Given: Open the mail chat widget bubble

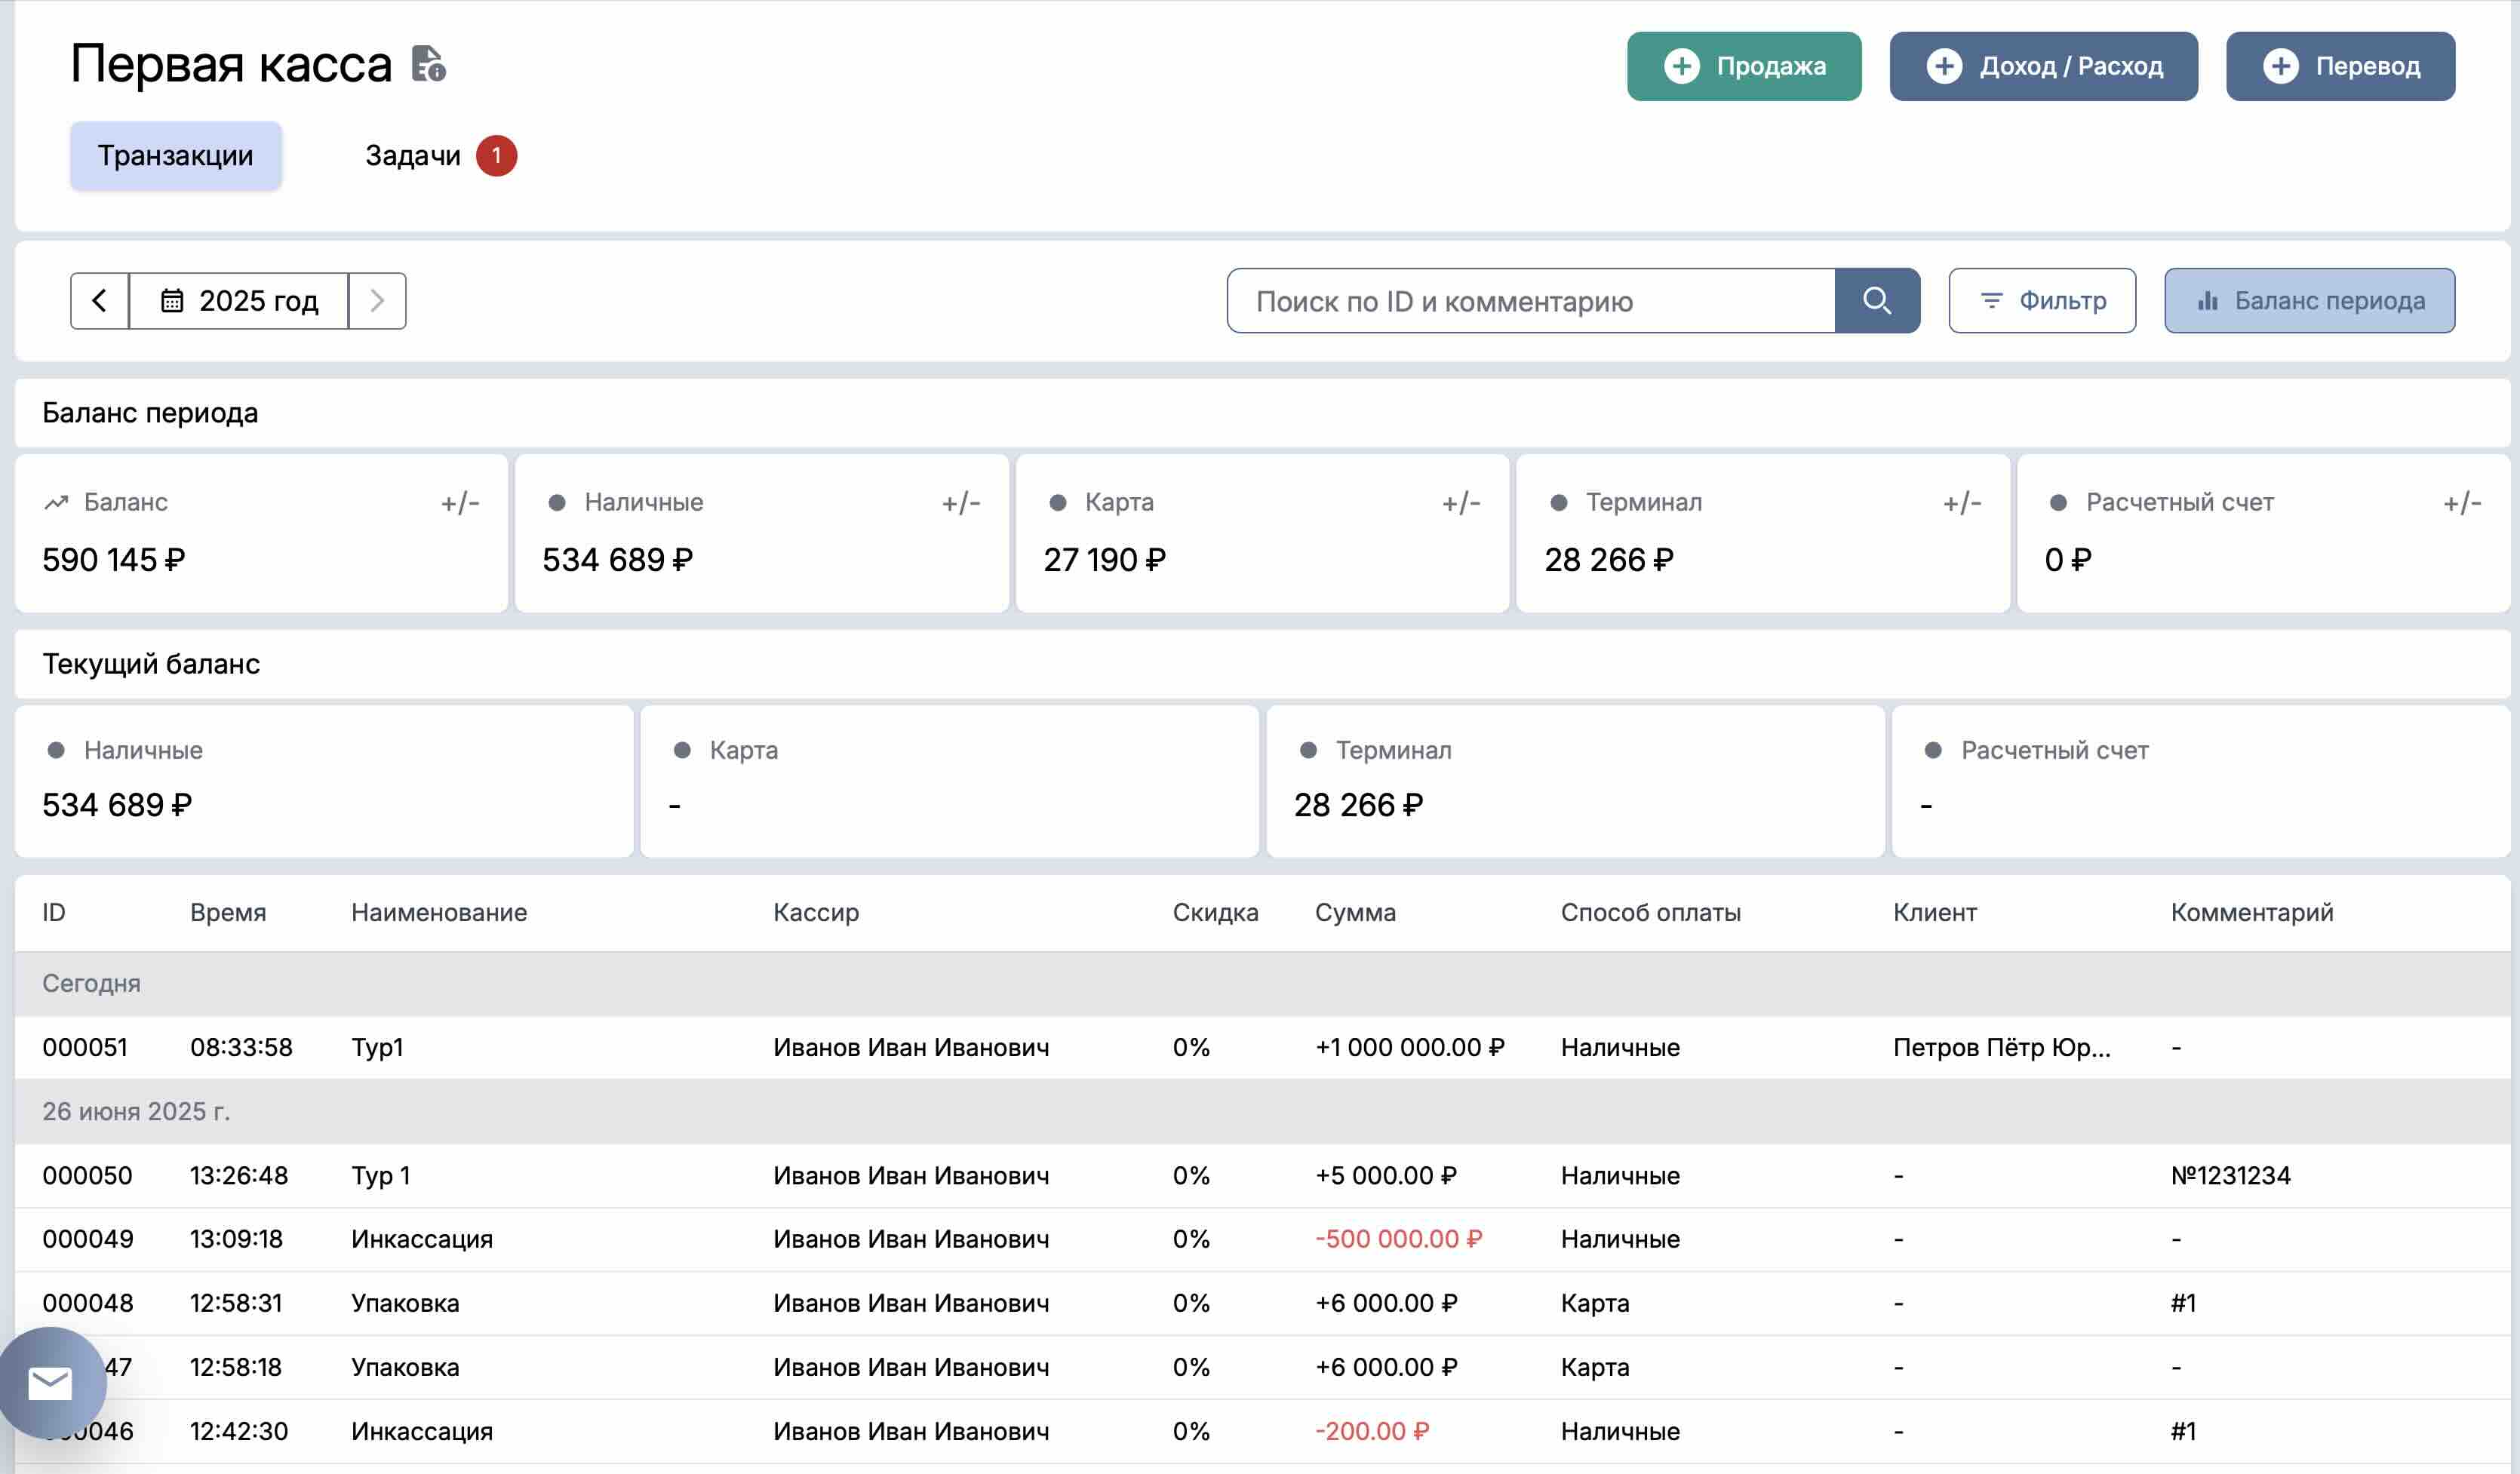Looking at the screenshot, I should tap(50, 1383).
